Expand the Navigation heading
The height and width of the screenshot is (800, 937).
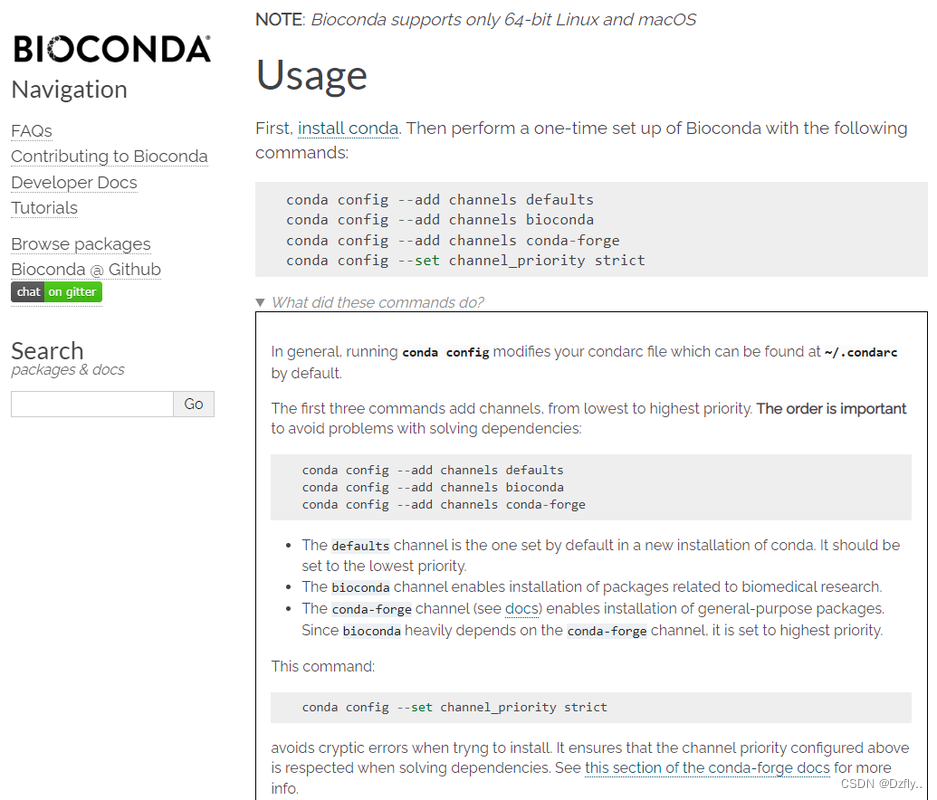coord(68,89)
